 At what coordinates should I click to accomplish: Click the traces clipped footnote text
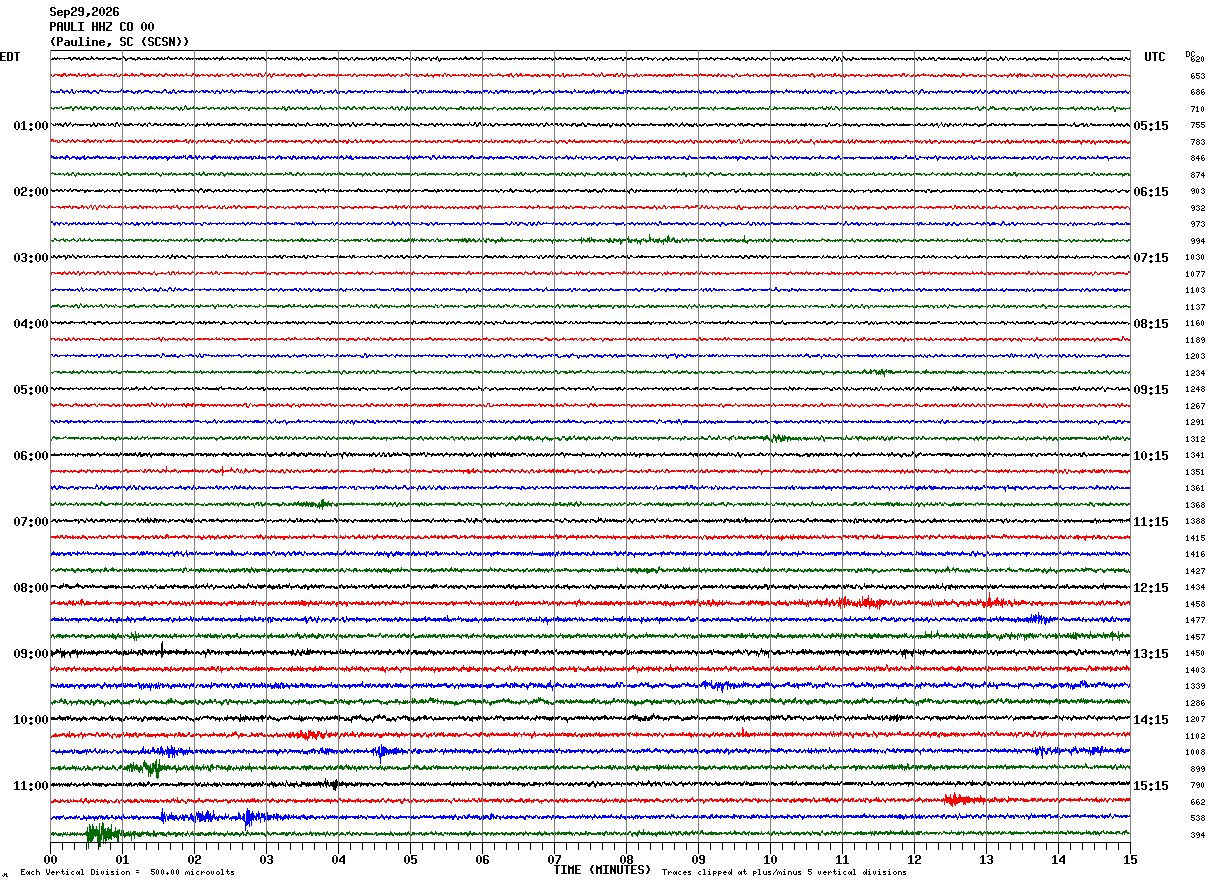784,872
